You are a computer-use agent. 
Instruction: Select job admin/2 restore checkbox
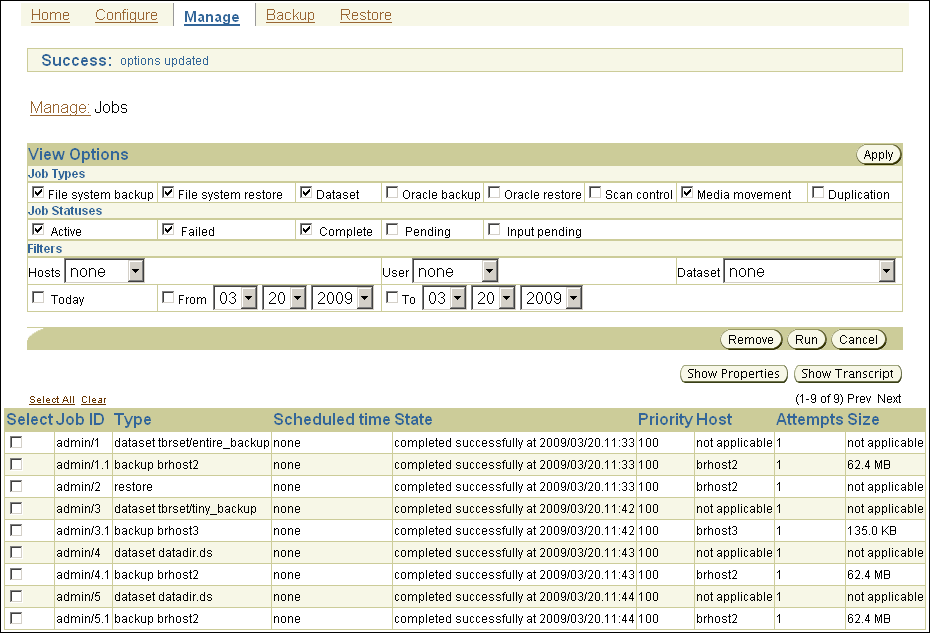click(x=16, y=486)
